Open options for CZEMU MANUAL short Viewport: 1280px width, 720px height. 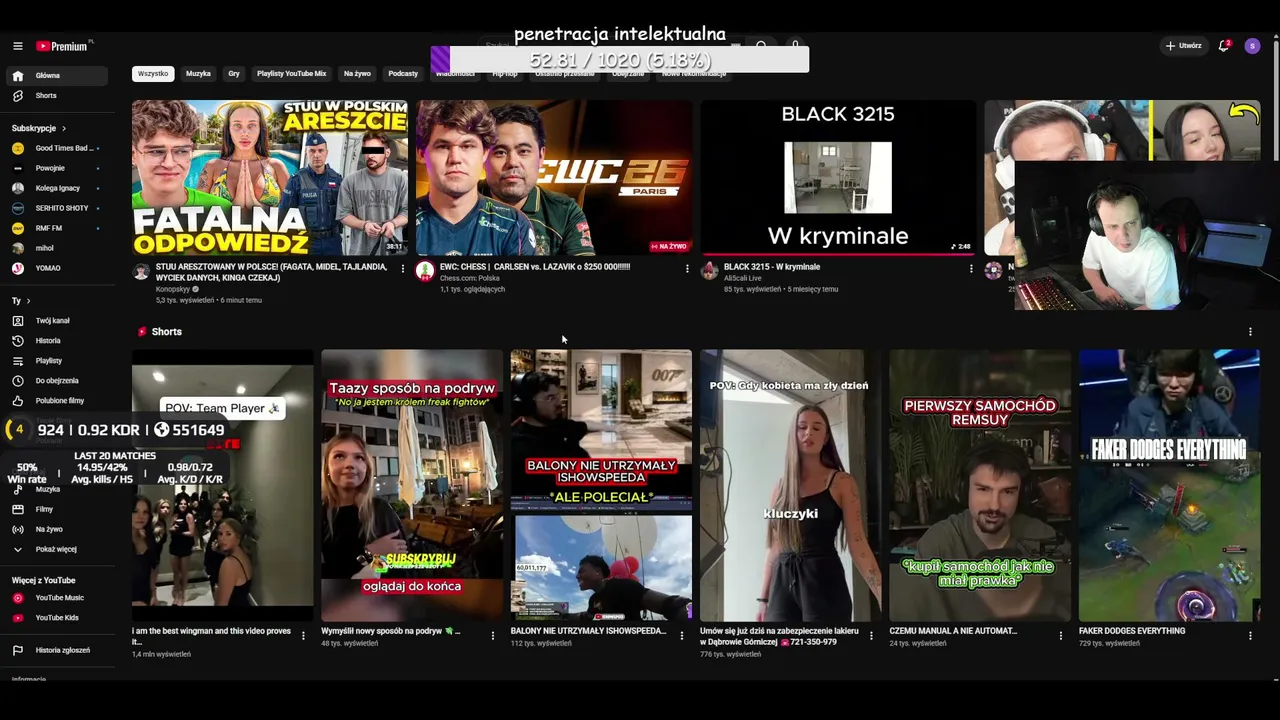(1061, 635)
